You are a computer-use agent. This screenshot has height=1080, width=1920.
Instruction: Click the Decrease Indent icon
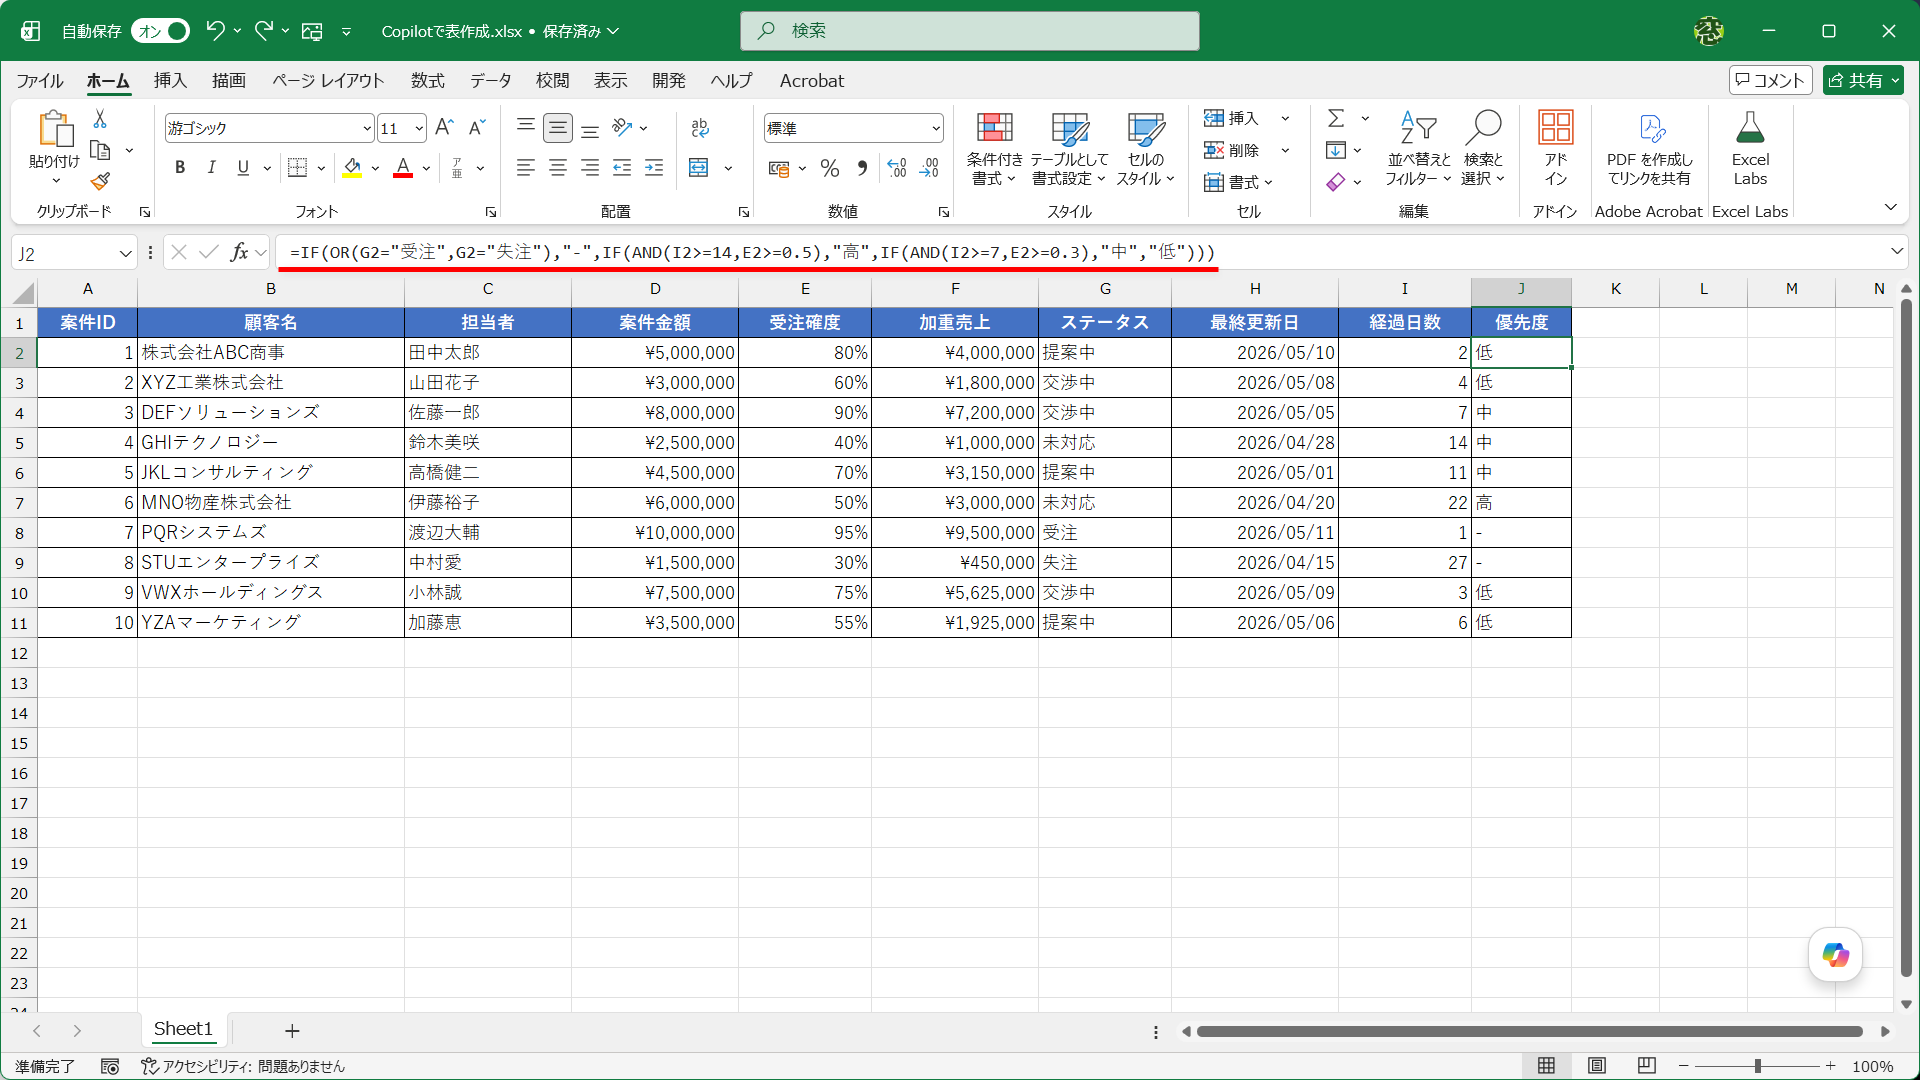coord(622,167)
